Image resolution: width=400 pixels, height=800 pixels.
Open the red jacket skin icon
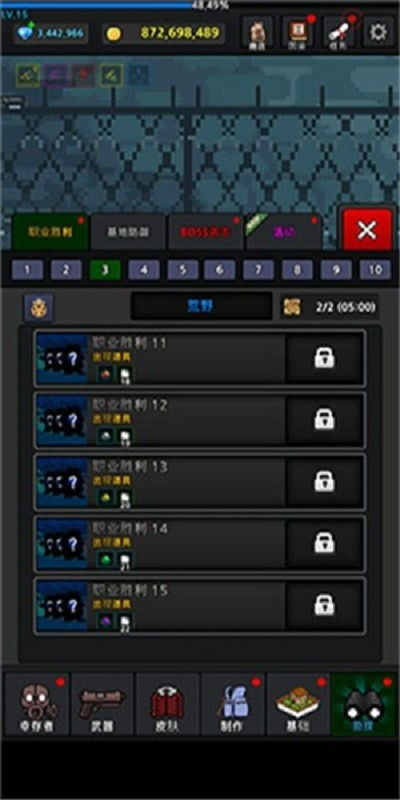tap(167, 704)
